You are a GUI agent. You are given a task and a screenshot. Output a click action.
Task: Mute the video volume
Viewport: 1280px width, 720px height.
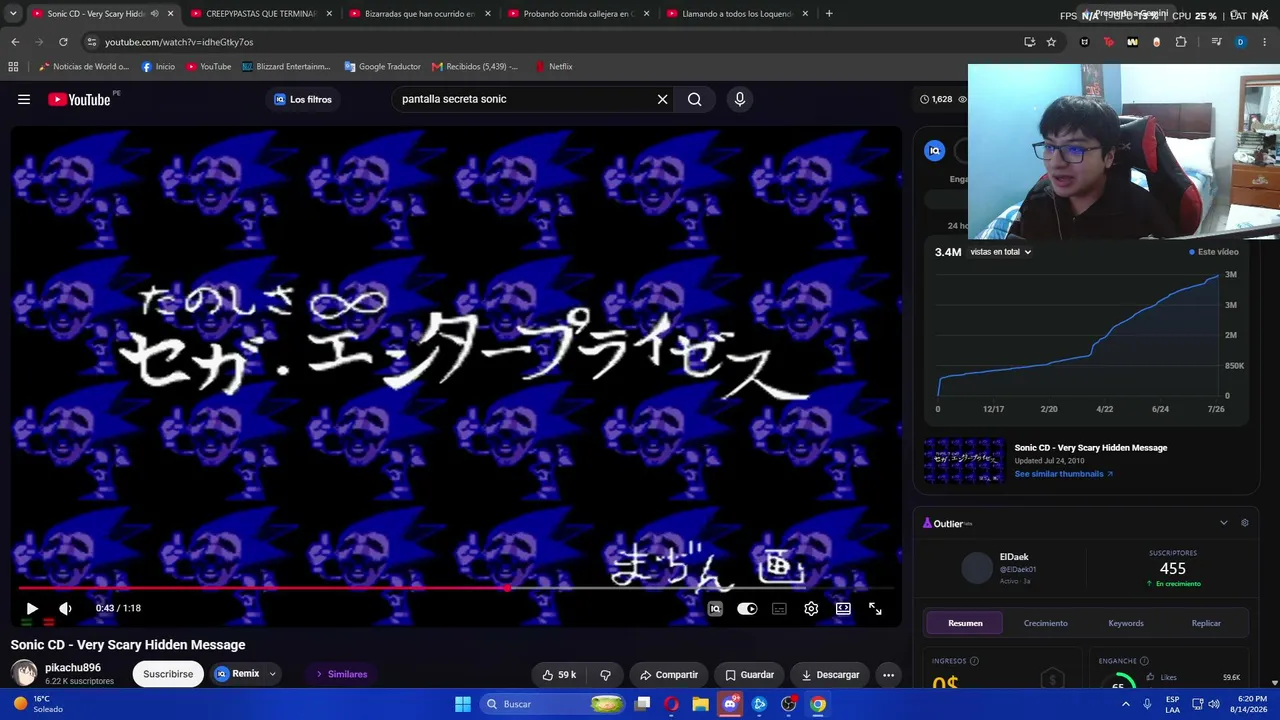[x=65, y=608]
